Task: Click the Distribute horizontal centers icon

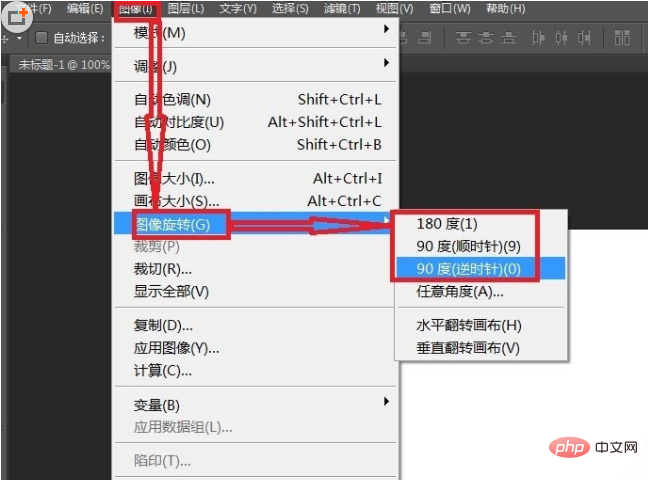Action: point(561,38)
